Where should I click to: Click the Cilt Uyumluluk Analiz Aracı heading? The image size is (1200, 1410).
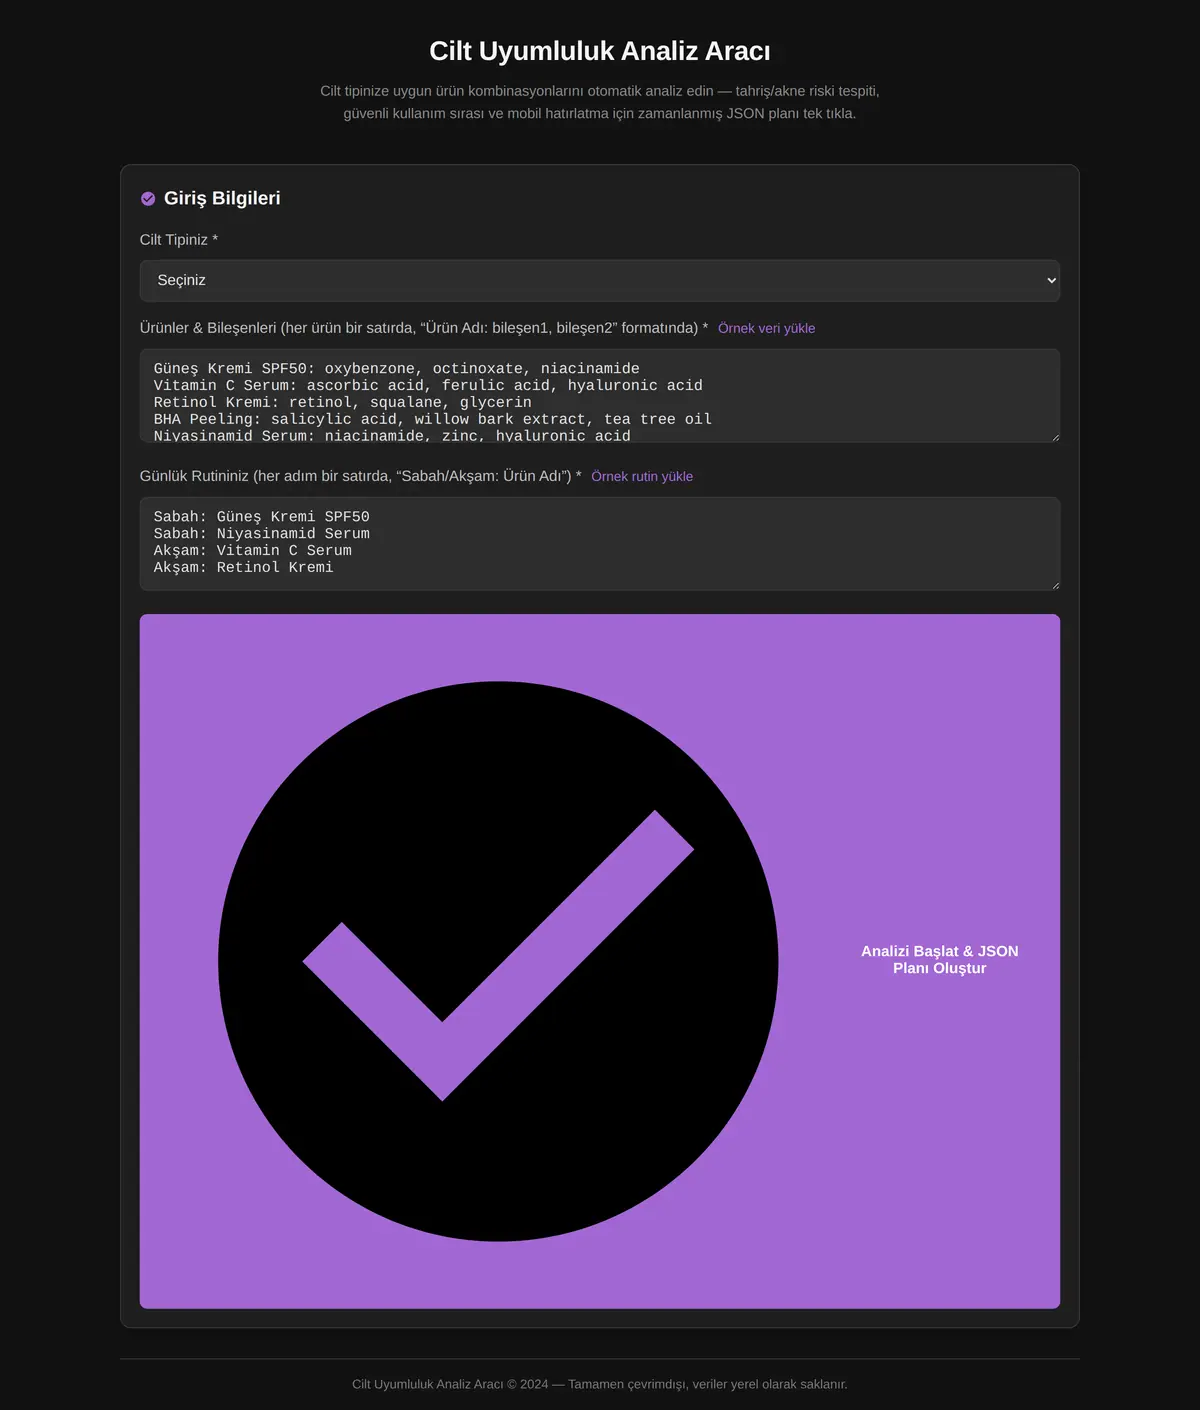(600, 51)
